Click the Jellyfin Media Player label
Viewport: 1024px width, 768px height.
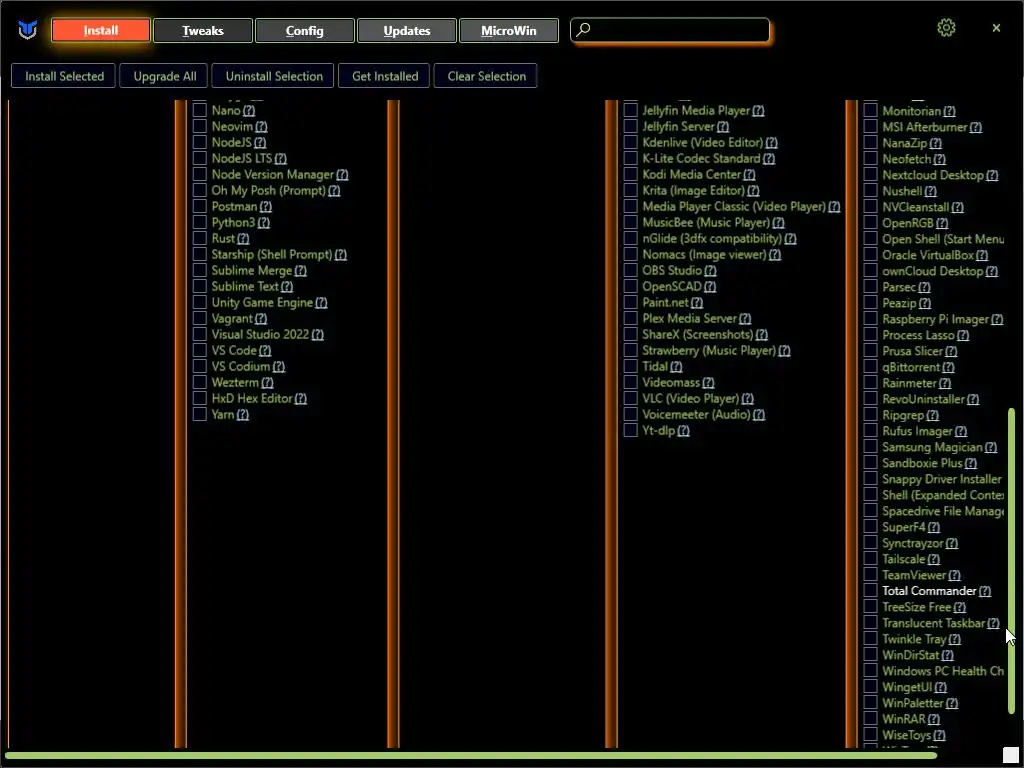696,110
